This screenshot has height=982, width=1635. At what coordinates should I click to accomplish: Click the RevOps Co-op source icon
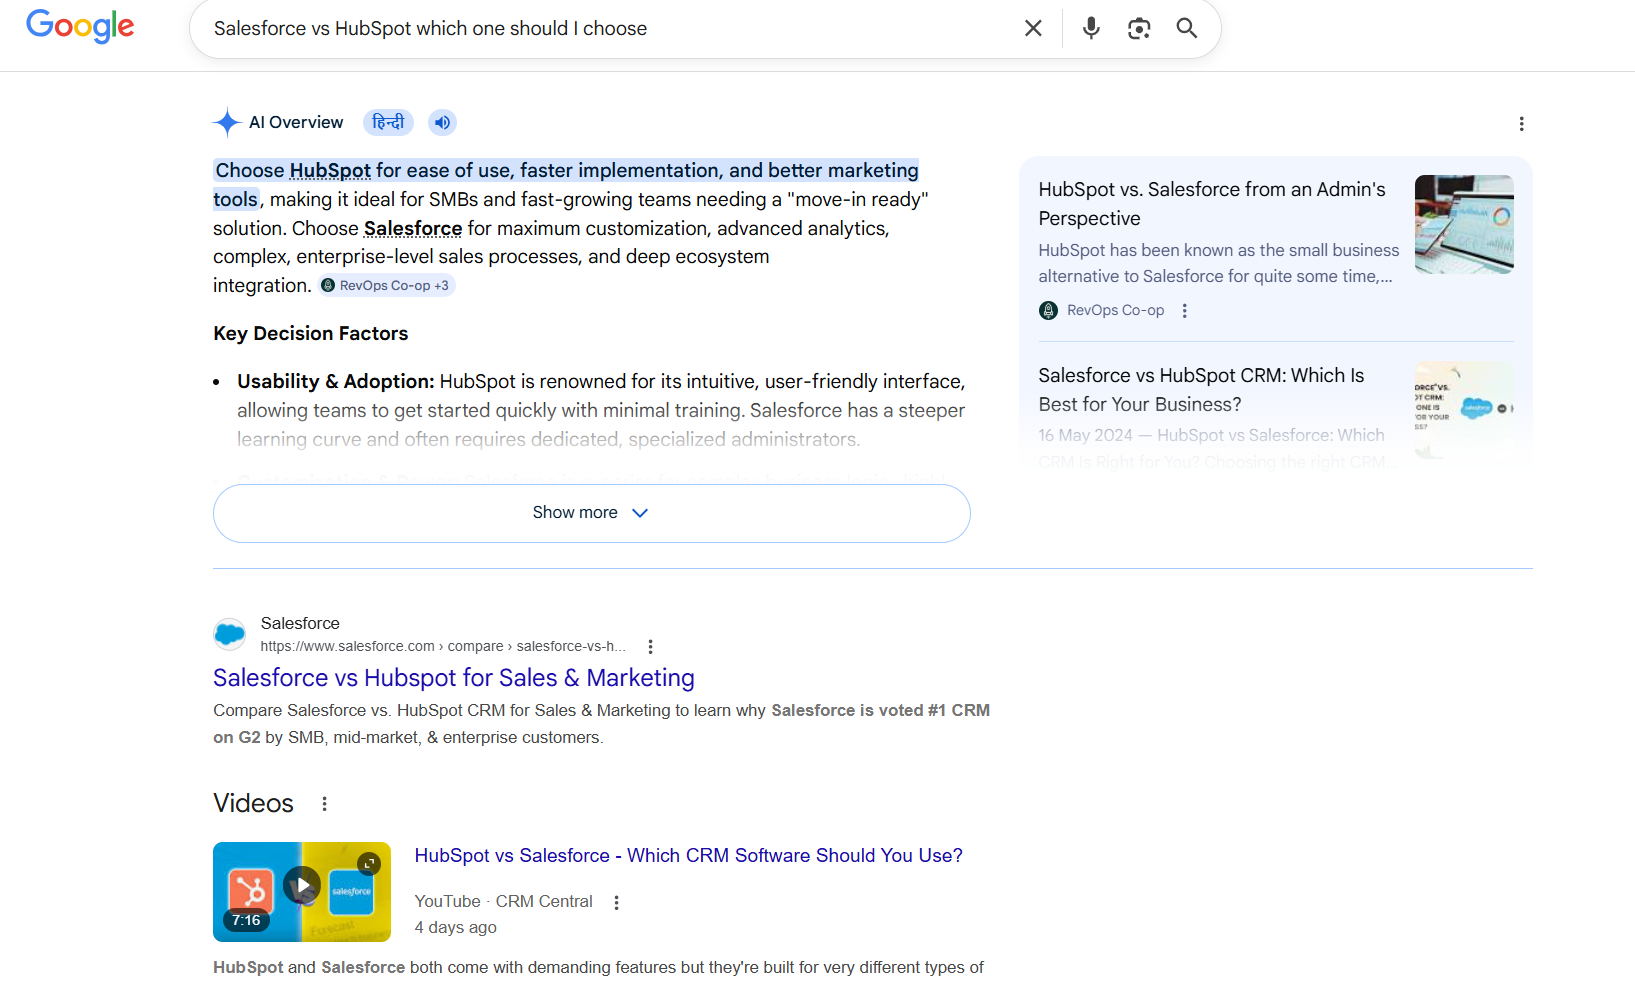pyautogui.click(x=1048, y=311)
